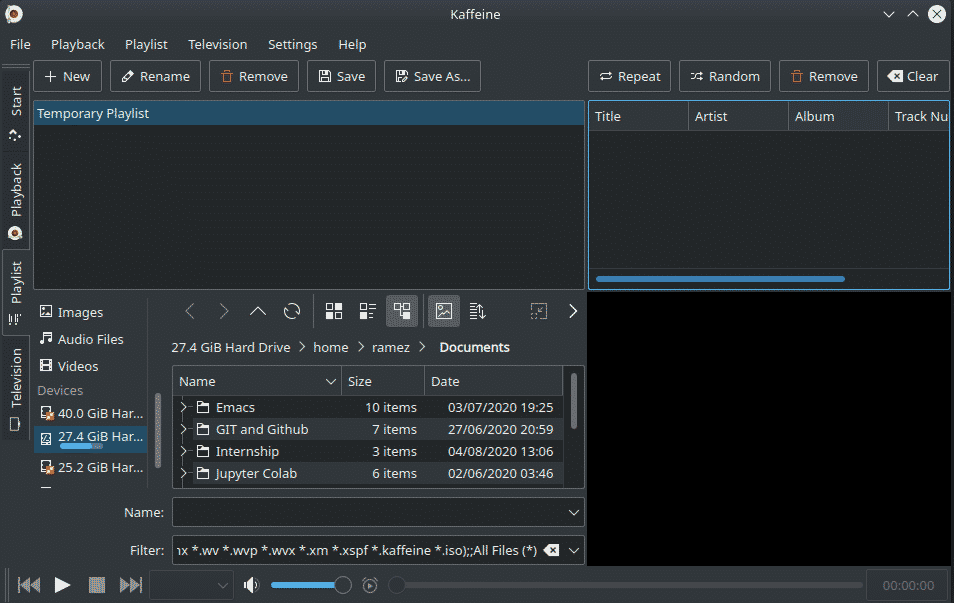
Task: Expand the Emacs folder tree
Action: [184, 408]
